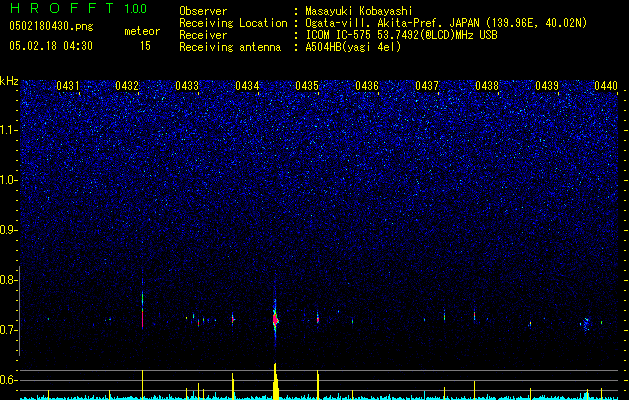The image size is (629, 400).
Task: Click the 'Observer' label
Action: click(x=203, y=11)
